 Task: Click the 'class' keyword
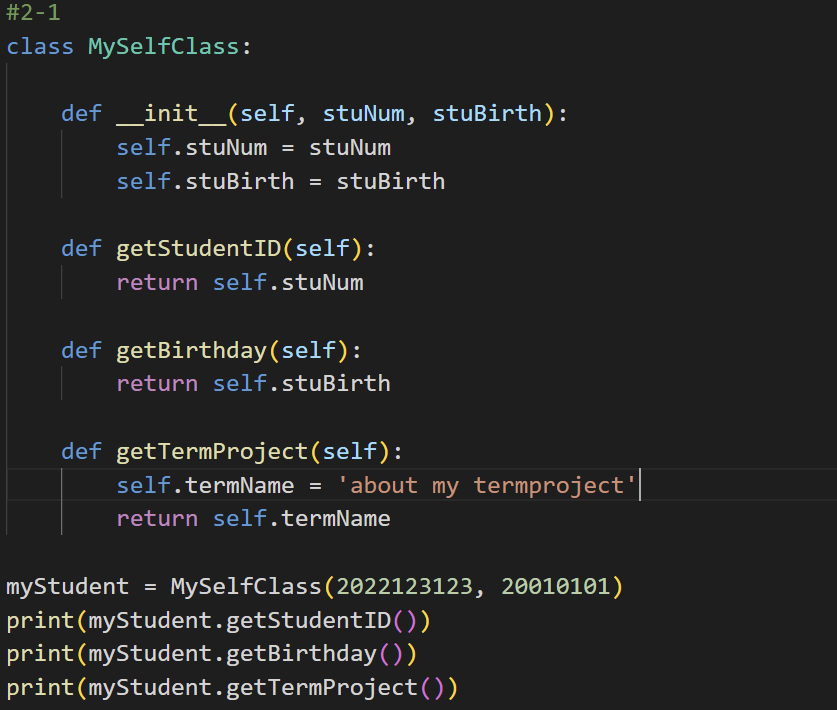tap(40, 46)
